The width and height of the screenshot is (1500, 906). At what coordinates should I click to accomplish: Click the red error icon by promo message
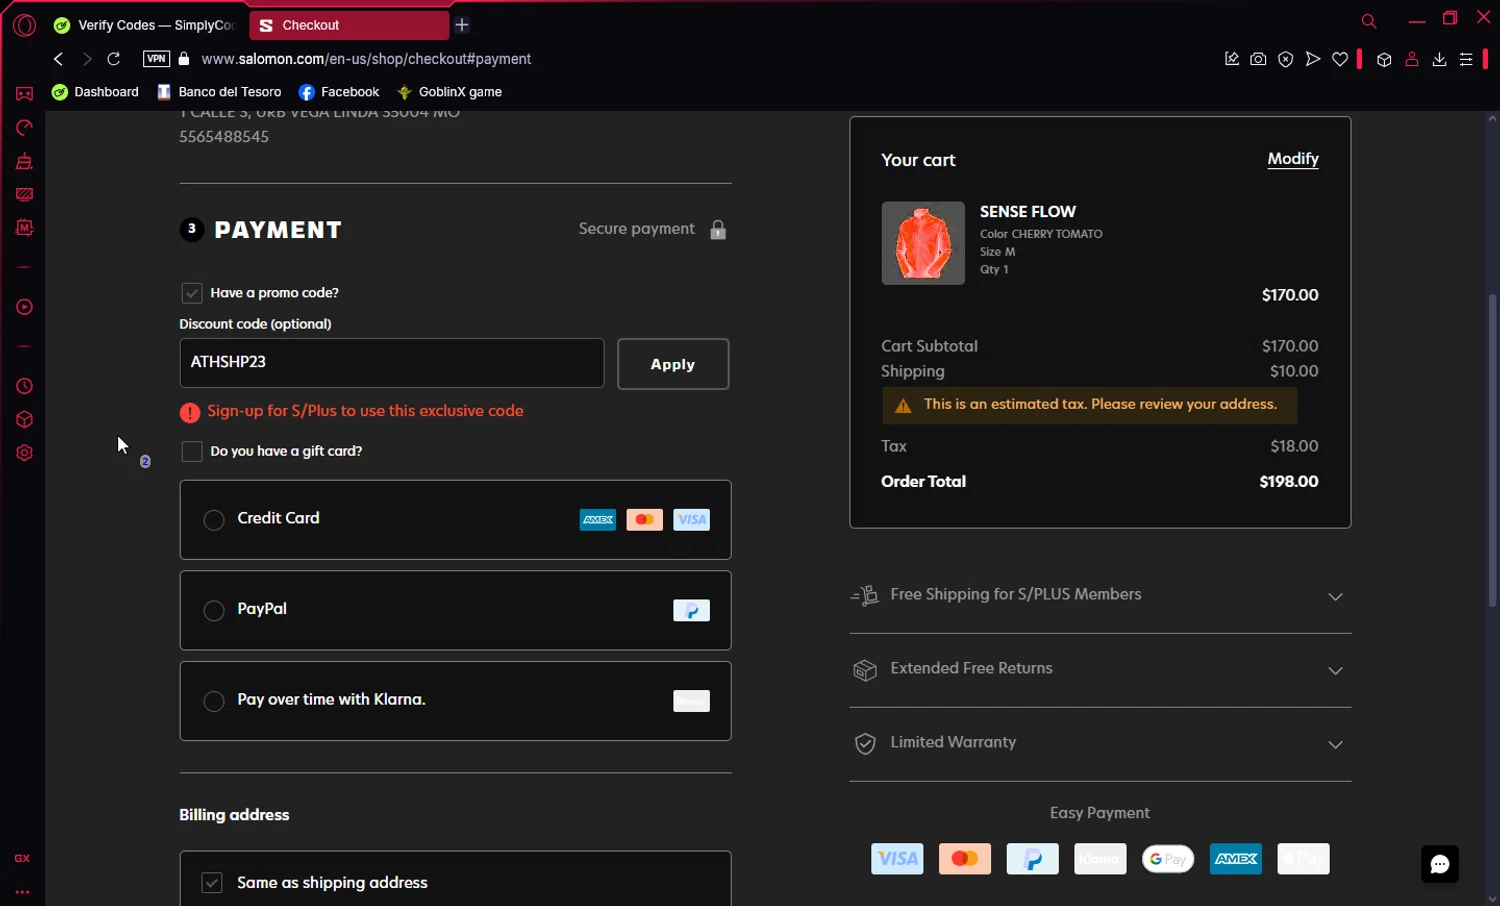[x=190, y=412]
